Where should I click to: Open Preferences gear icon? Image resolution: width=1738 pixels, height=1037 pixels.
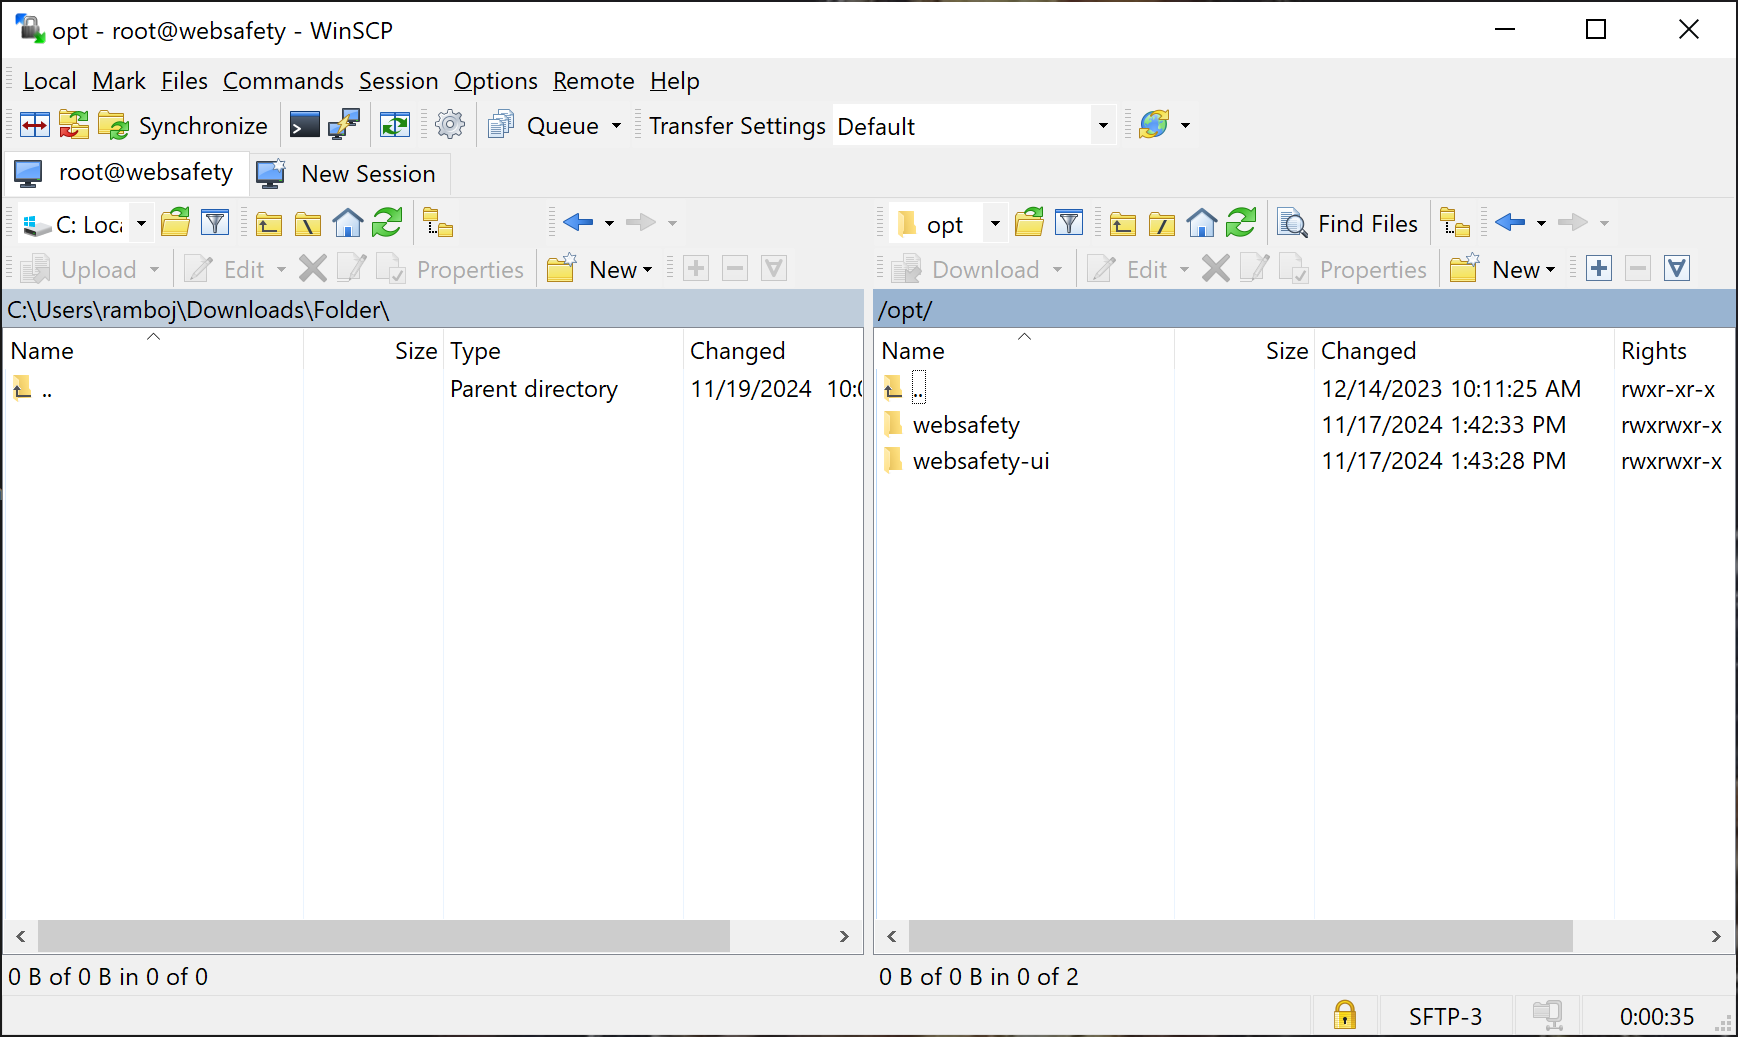click(451, 125)
